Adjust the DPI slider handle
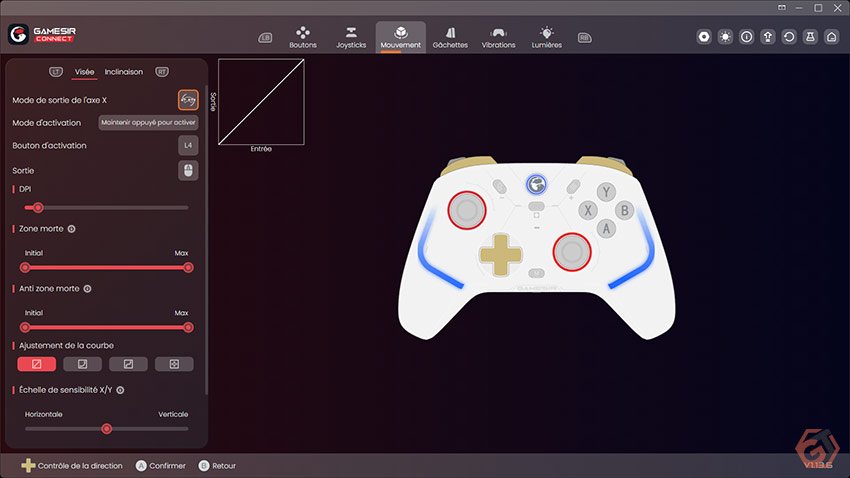This screenshot has height=478, width=850. [x=38, y=208]
